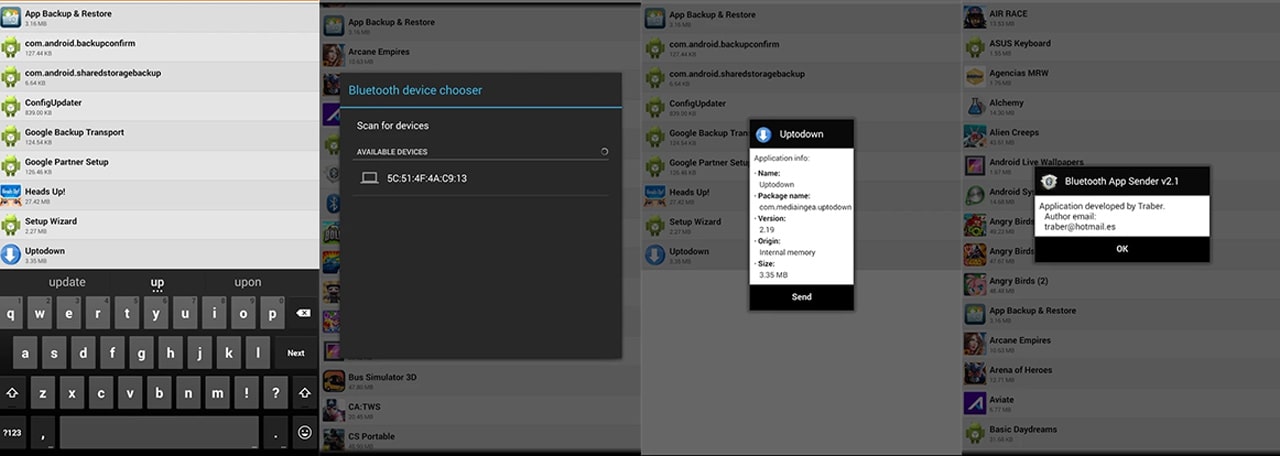
Task: Tap the Google Partner Setup icon in the keyboard screenshot
Action: [x=11, y=165]
